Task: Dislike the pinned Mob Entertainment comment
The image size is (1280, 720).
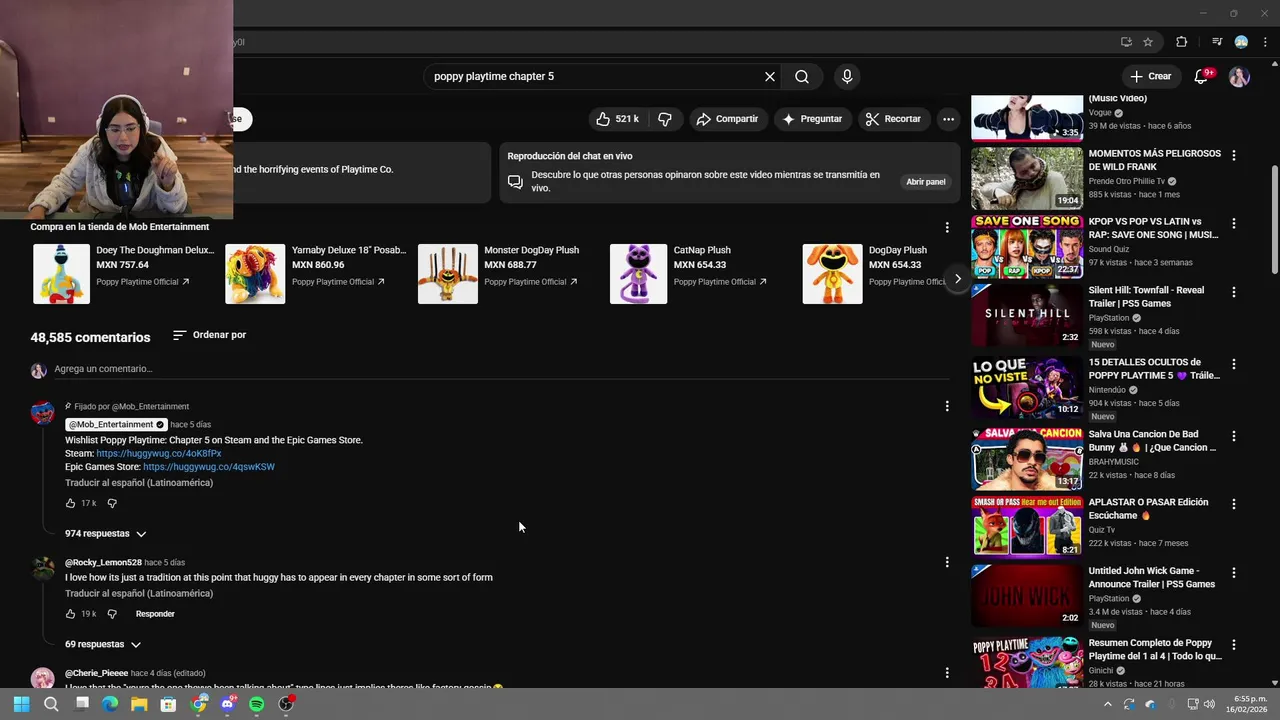Action: tap(112, 503)
